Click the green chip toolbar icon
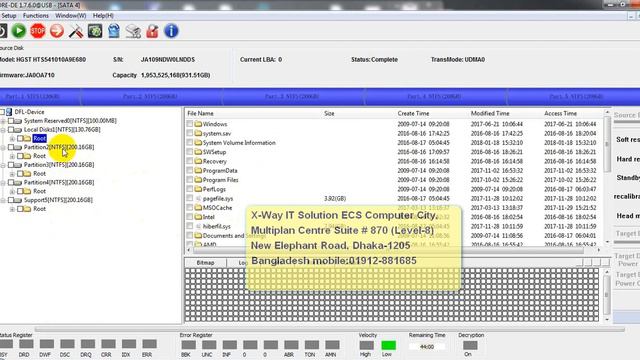 point(95,31)
